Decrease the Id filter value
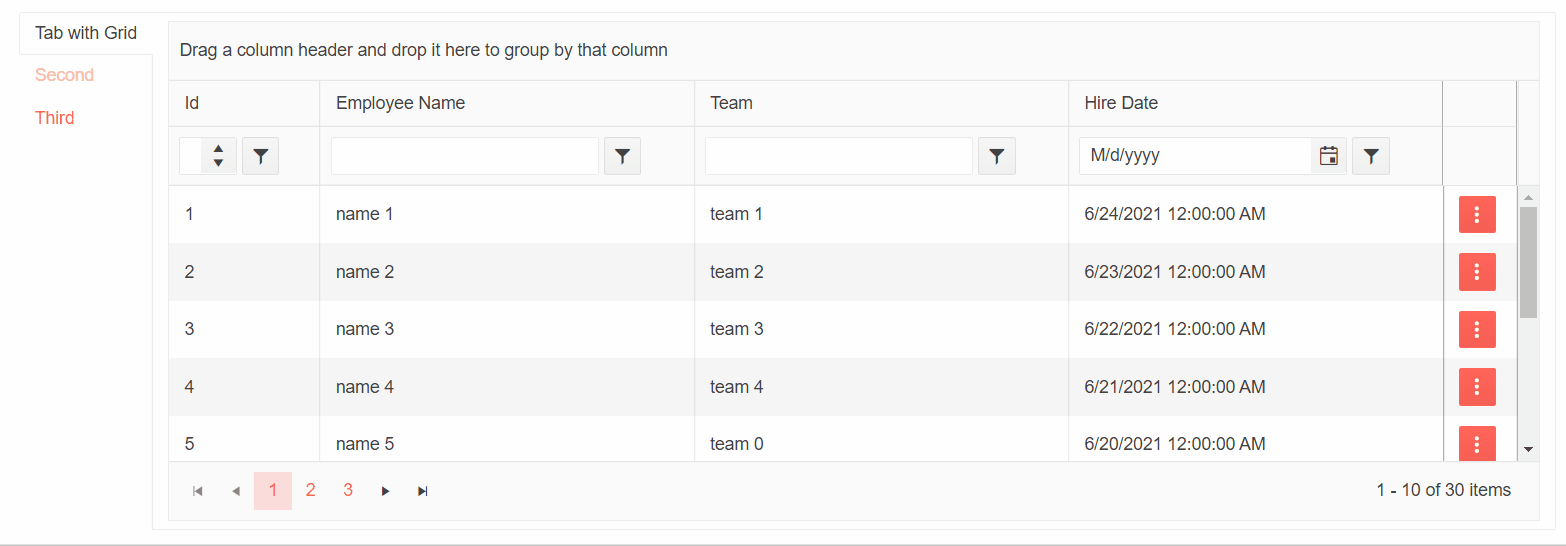The image size is (1566, 546). pos(219,163)
